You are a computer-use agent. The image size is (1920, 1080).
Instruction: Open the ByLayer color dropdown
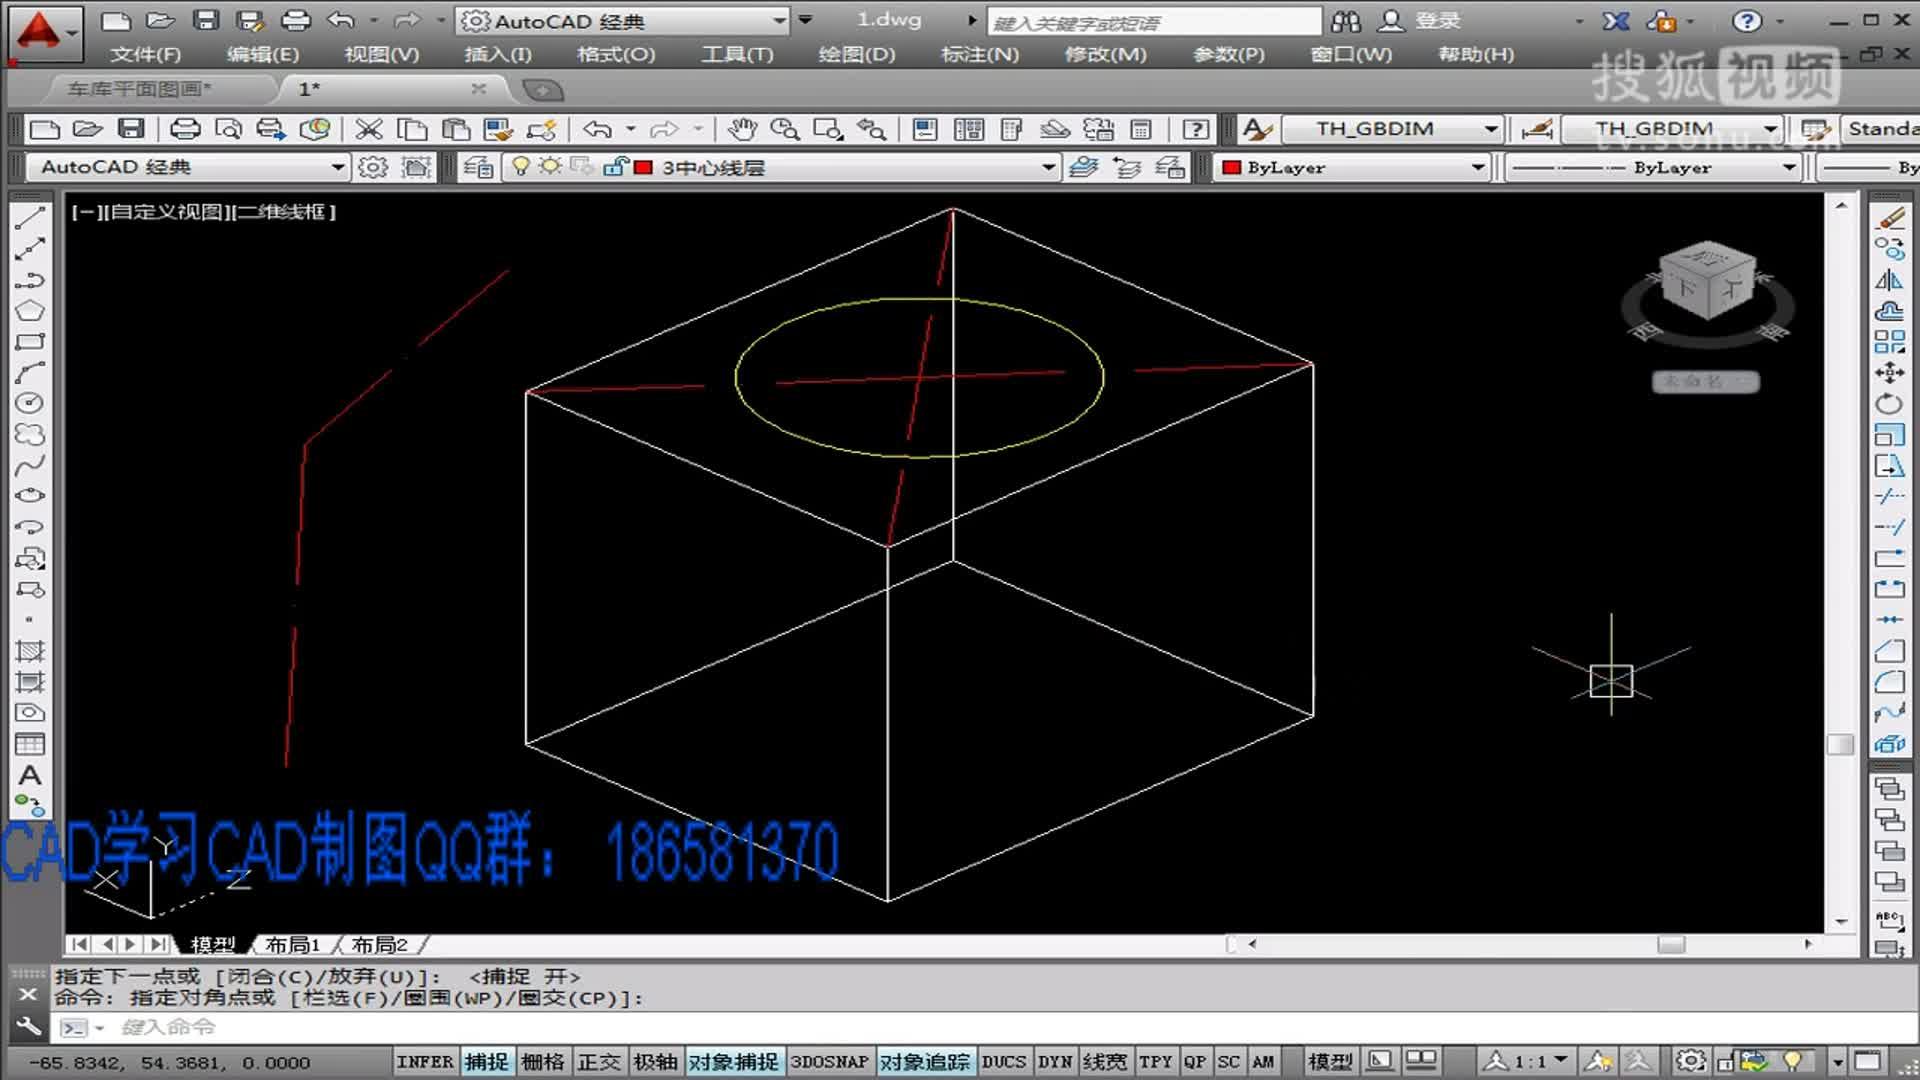tap(1477, 167)
